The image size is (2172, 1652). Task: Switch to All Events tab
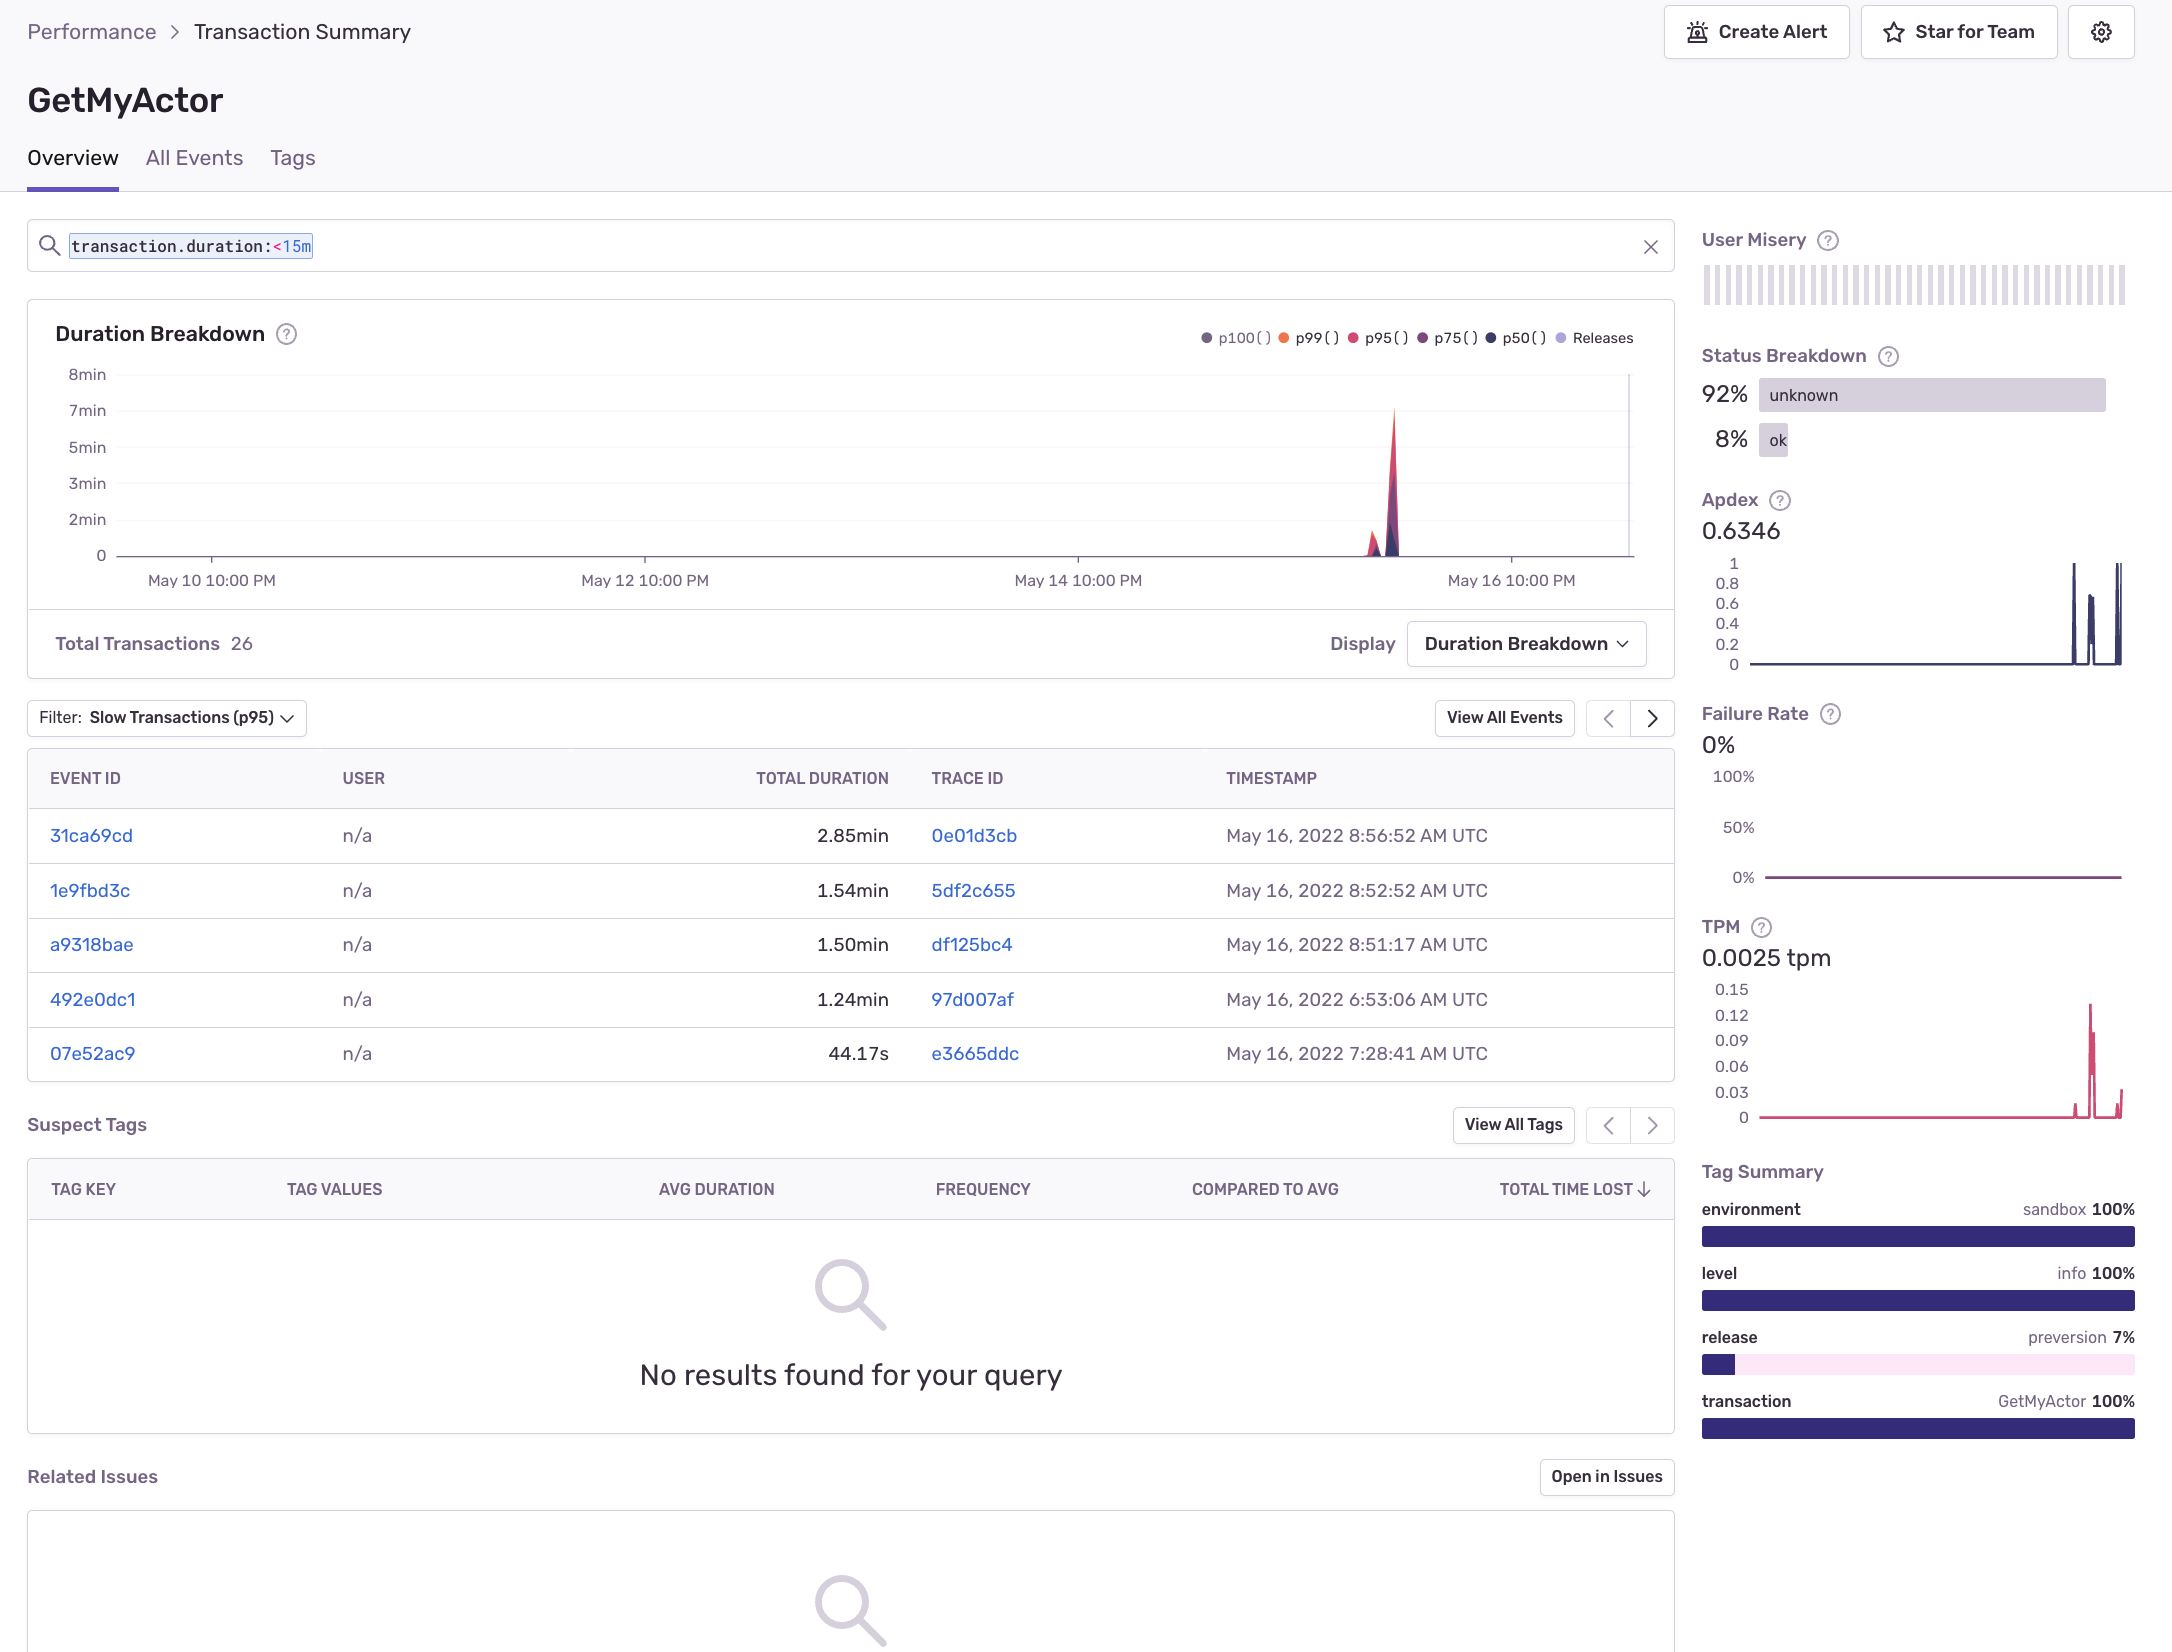194,158
